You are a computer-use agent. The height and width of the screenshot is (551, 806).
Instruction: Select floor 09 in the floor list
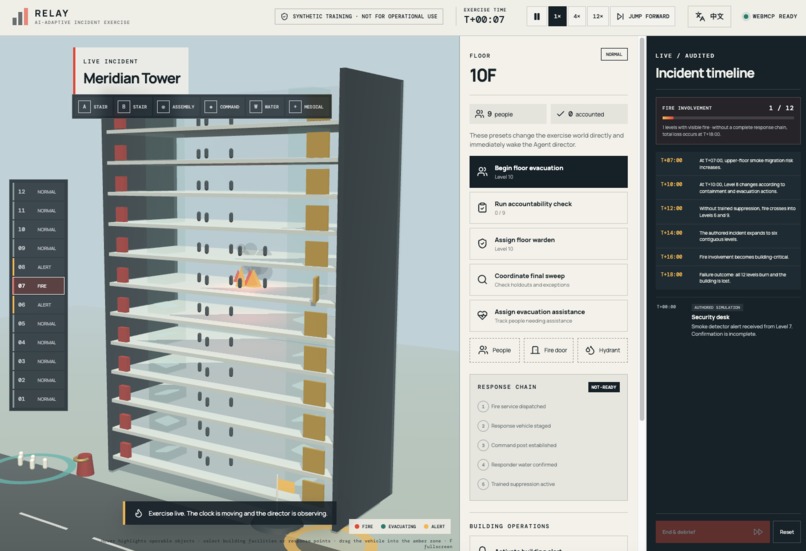click(x=39, y=248)
